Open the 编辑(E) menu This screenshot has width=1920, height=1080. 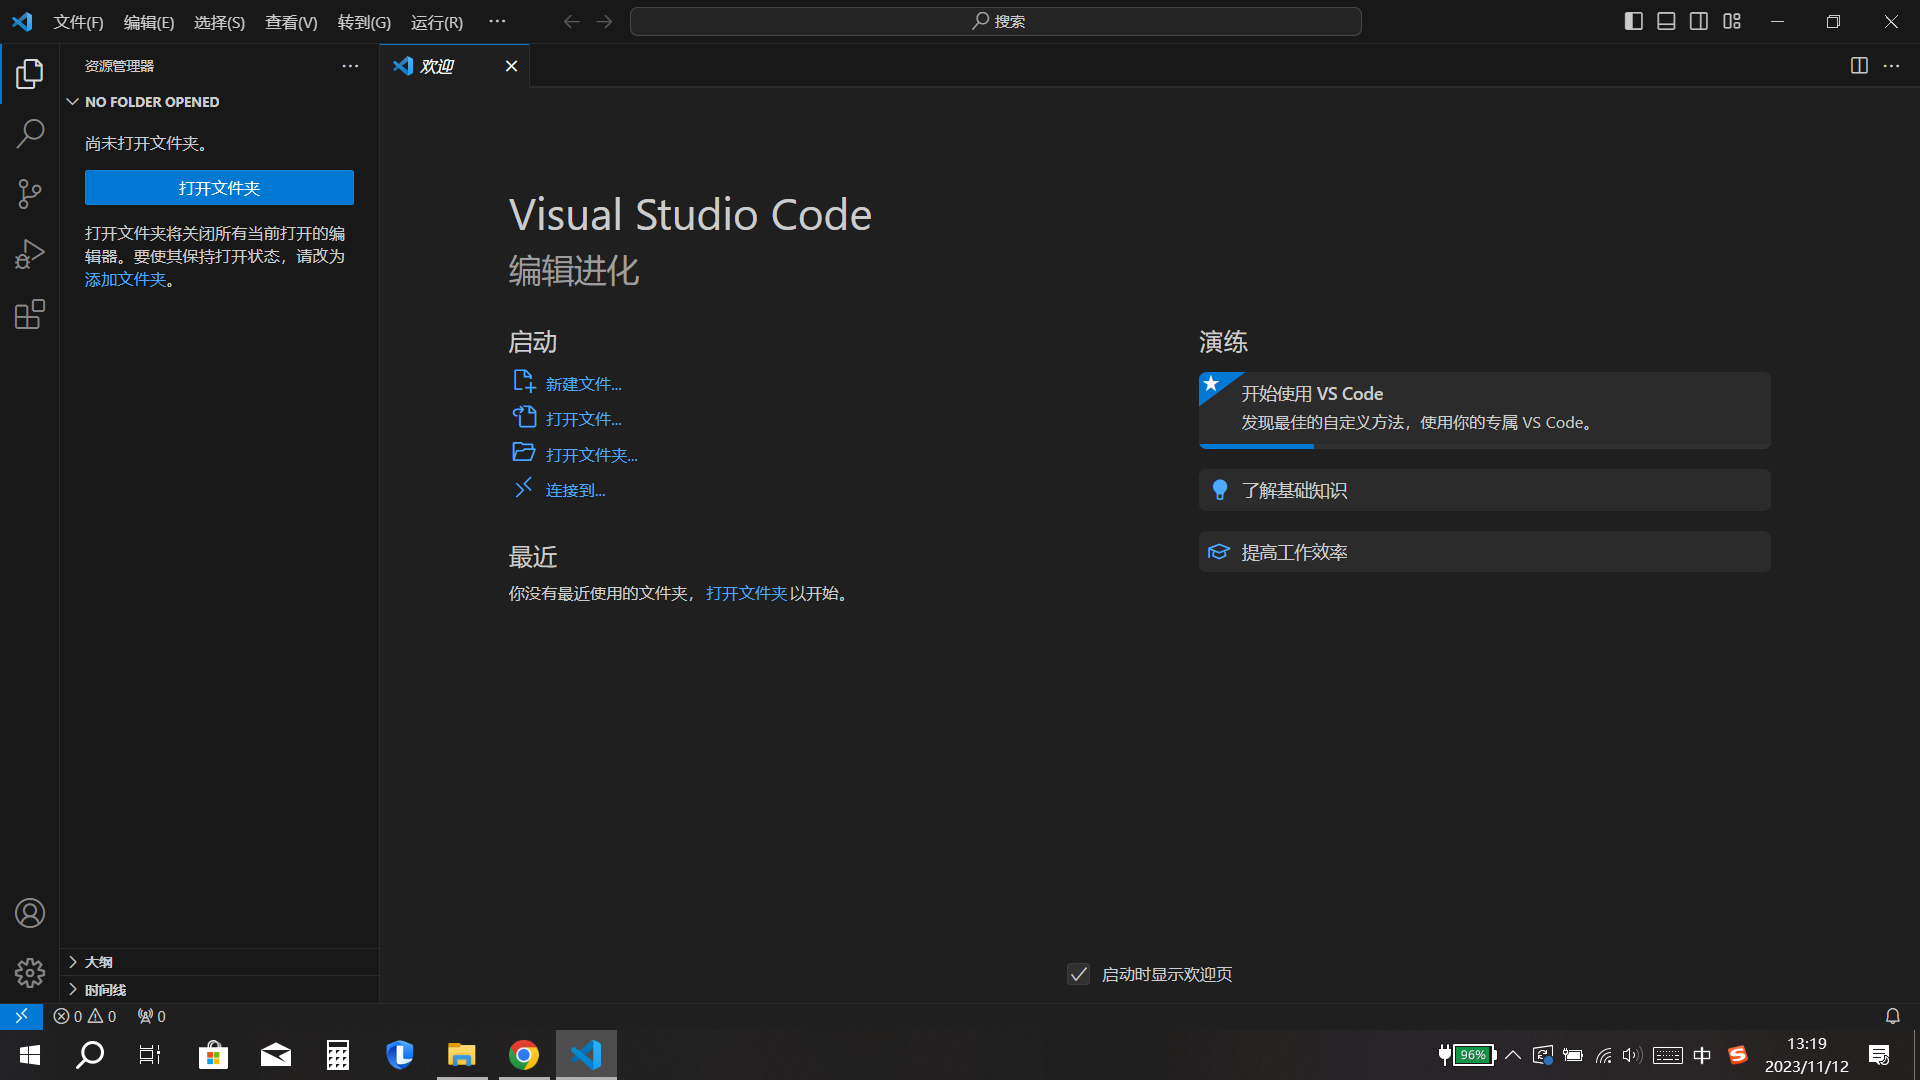149,22
